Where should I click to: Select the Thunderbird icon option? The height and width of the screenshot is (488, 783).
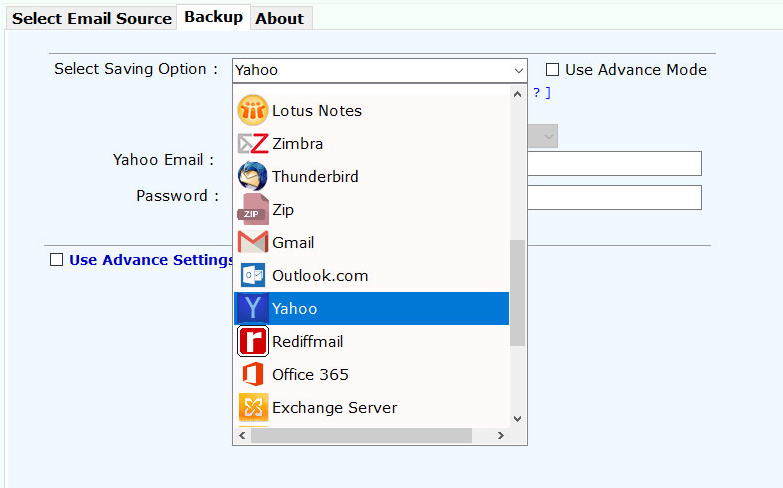coord(253,177)
